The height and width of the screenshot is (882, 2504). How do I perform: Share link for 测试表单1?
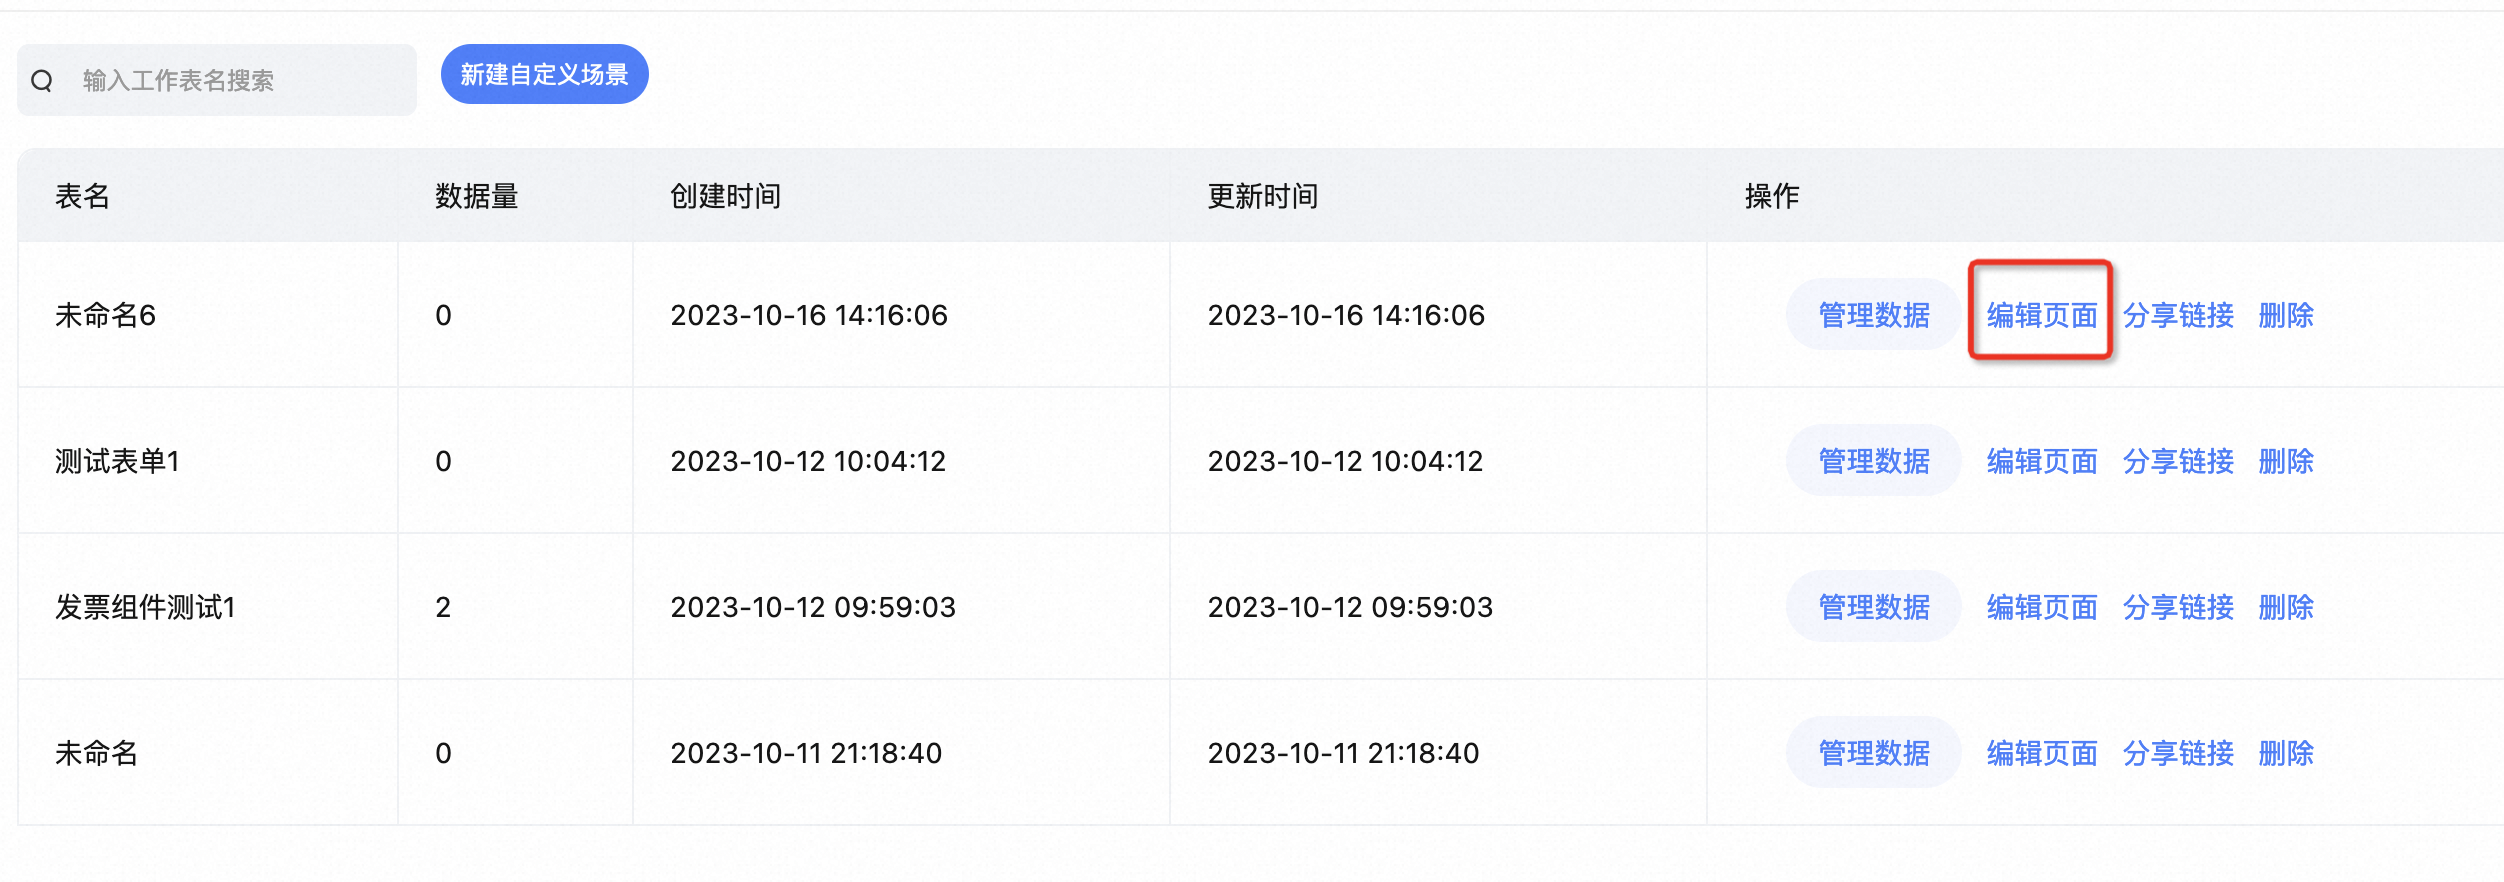coord(2178,461)
